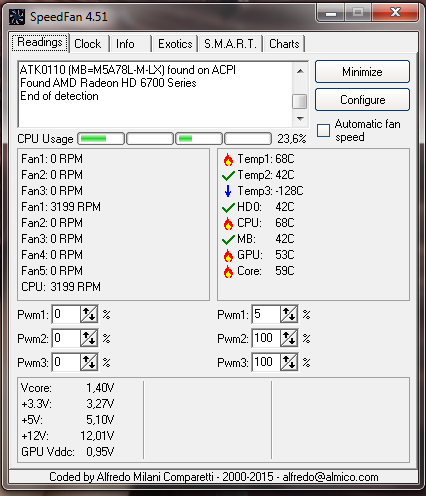Click the 'Fan4: 0 RPM' reading
This screenshot has width=426, height=496.
[52, 255]
